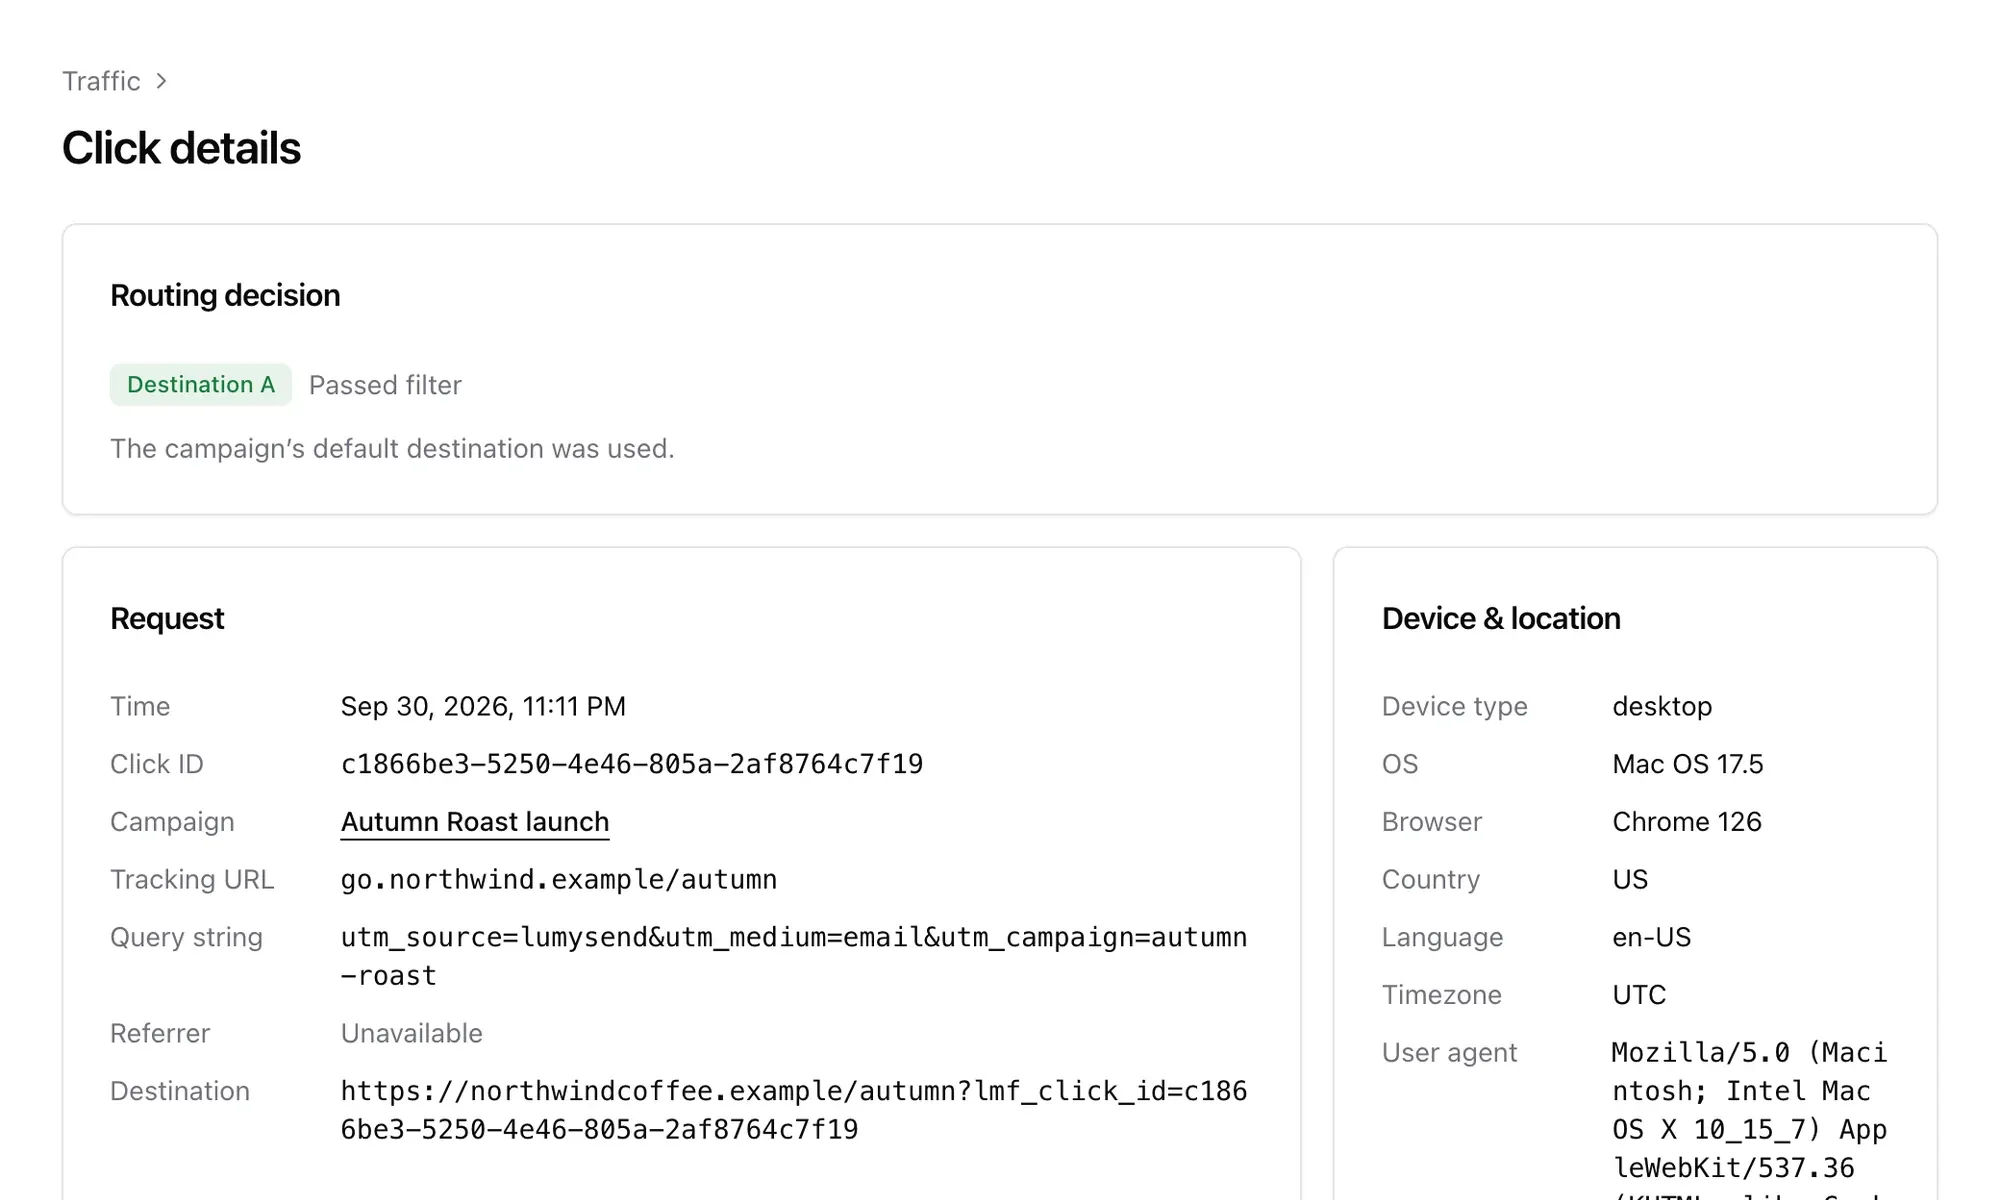This screenshot has height=1200, width=2000.
Task: Click the Device type value desktop
Action: pos(1662,707)
